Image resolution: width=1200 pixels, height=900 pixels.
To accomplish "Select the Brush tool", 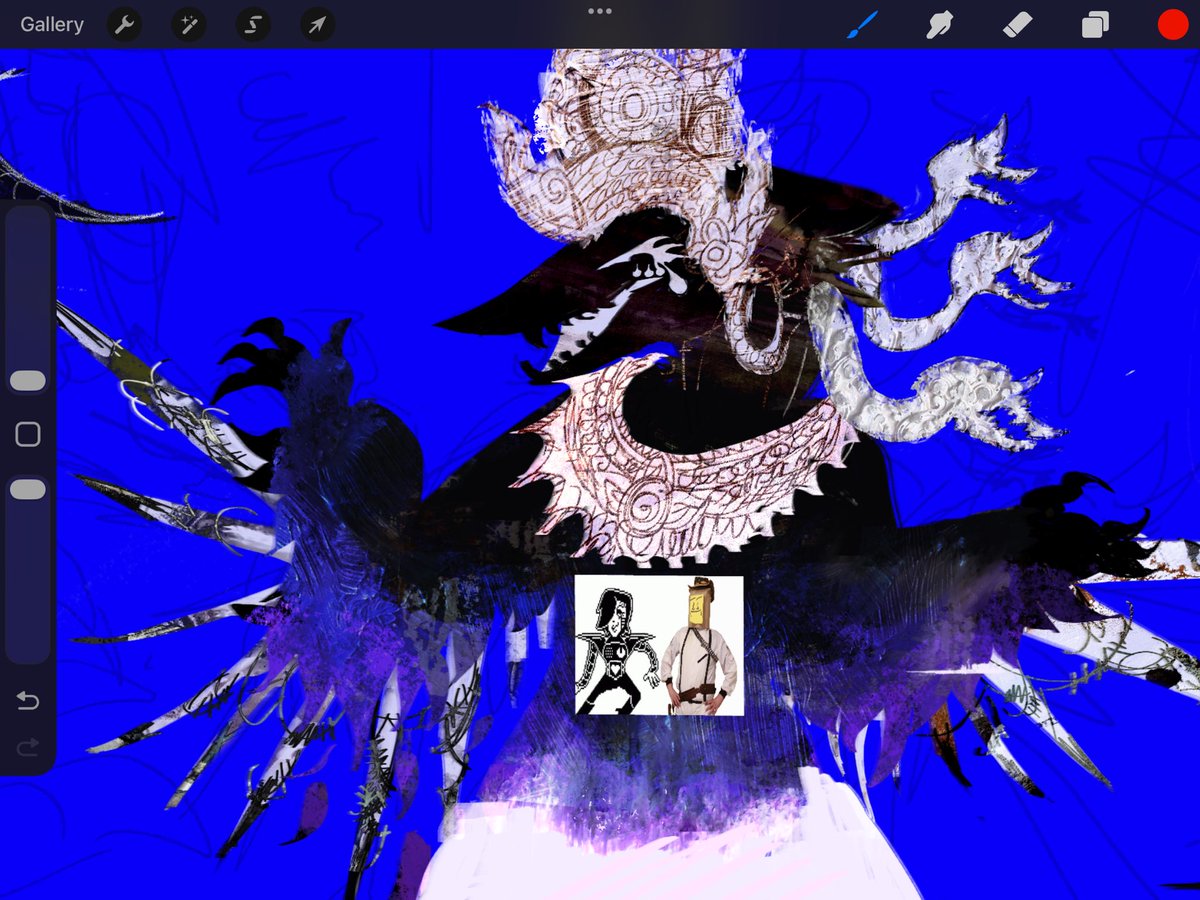I will point(862,25).
